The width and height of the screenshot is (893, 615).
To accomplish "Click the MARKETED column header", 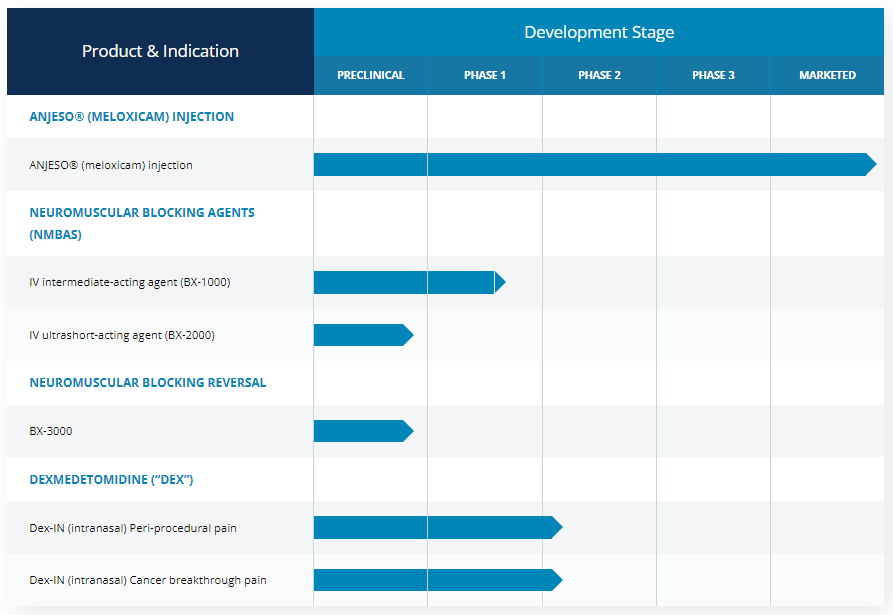I will (827, 75).
